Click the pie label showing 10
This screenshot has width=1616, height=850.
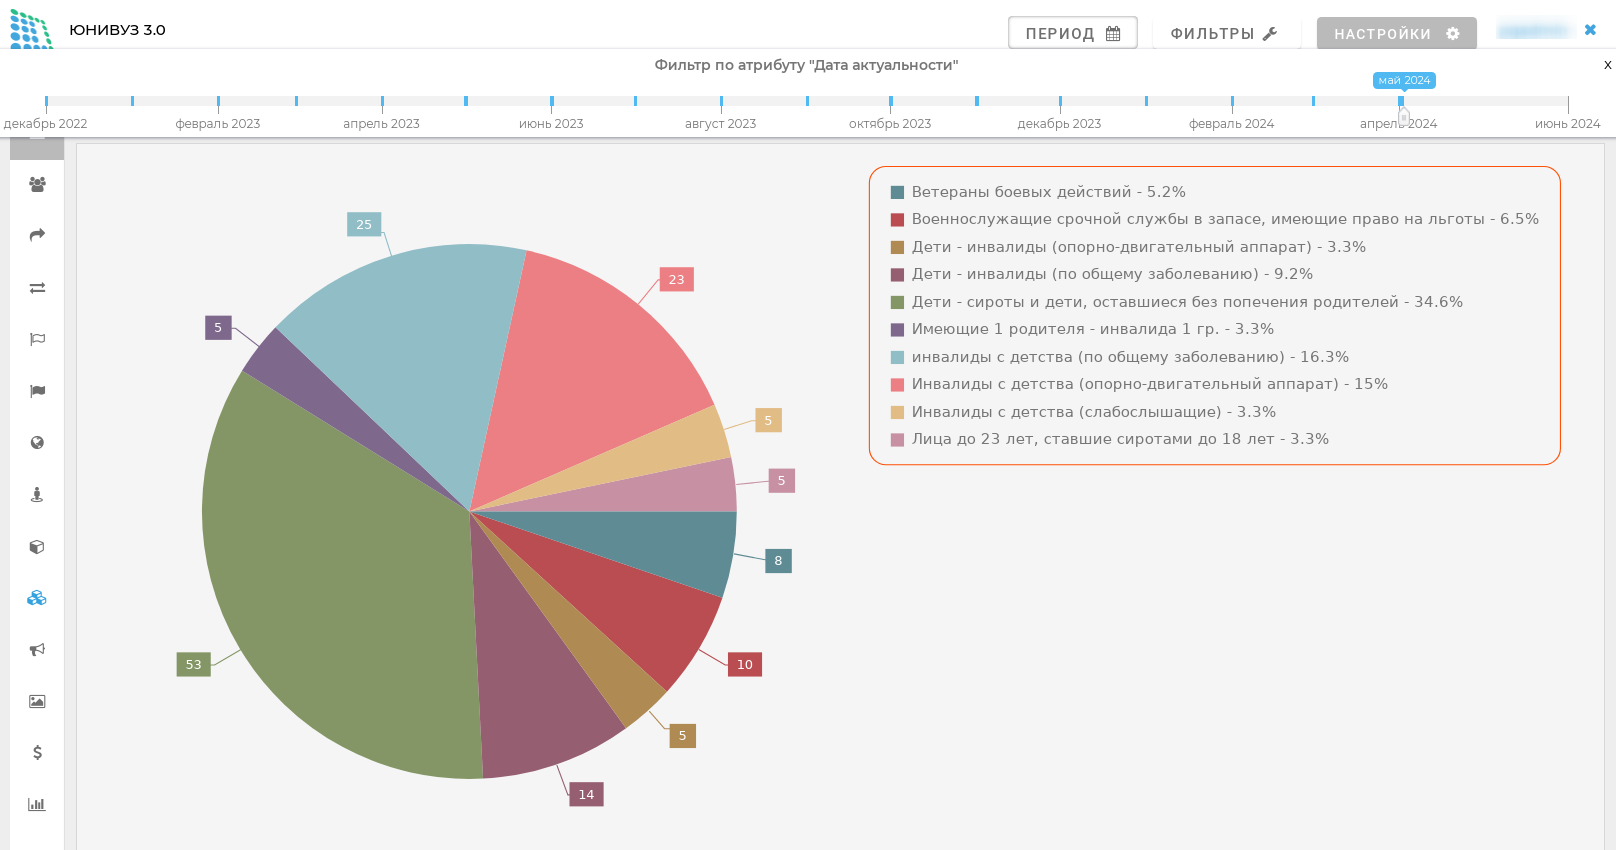[745, 664]
